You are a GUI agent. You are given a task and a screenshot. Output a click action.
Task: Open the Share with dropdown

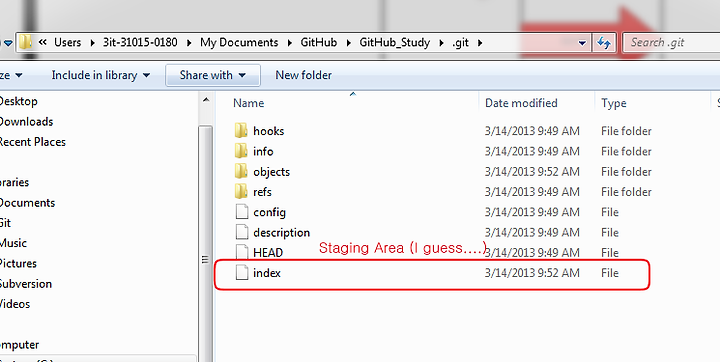tap(213, 75)
